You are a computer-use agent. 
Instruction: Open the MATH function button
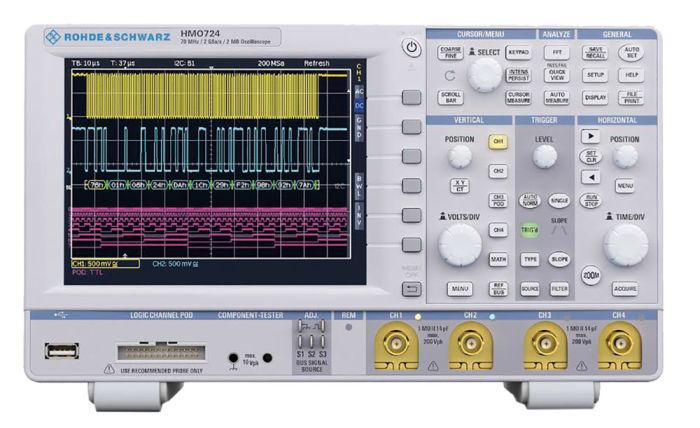point(498,259)
